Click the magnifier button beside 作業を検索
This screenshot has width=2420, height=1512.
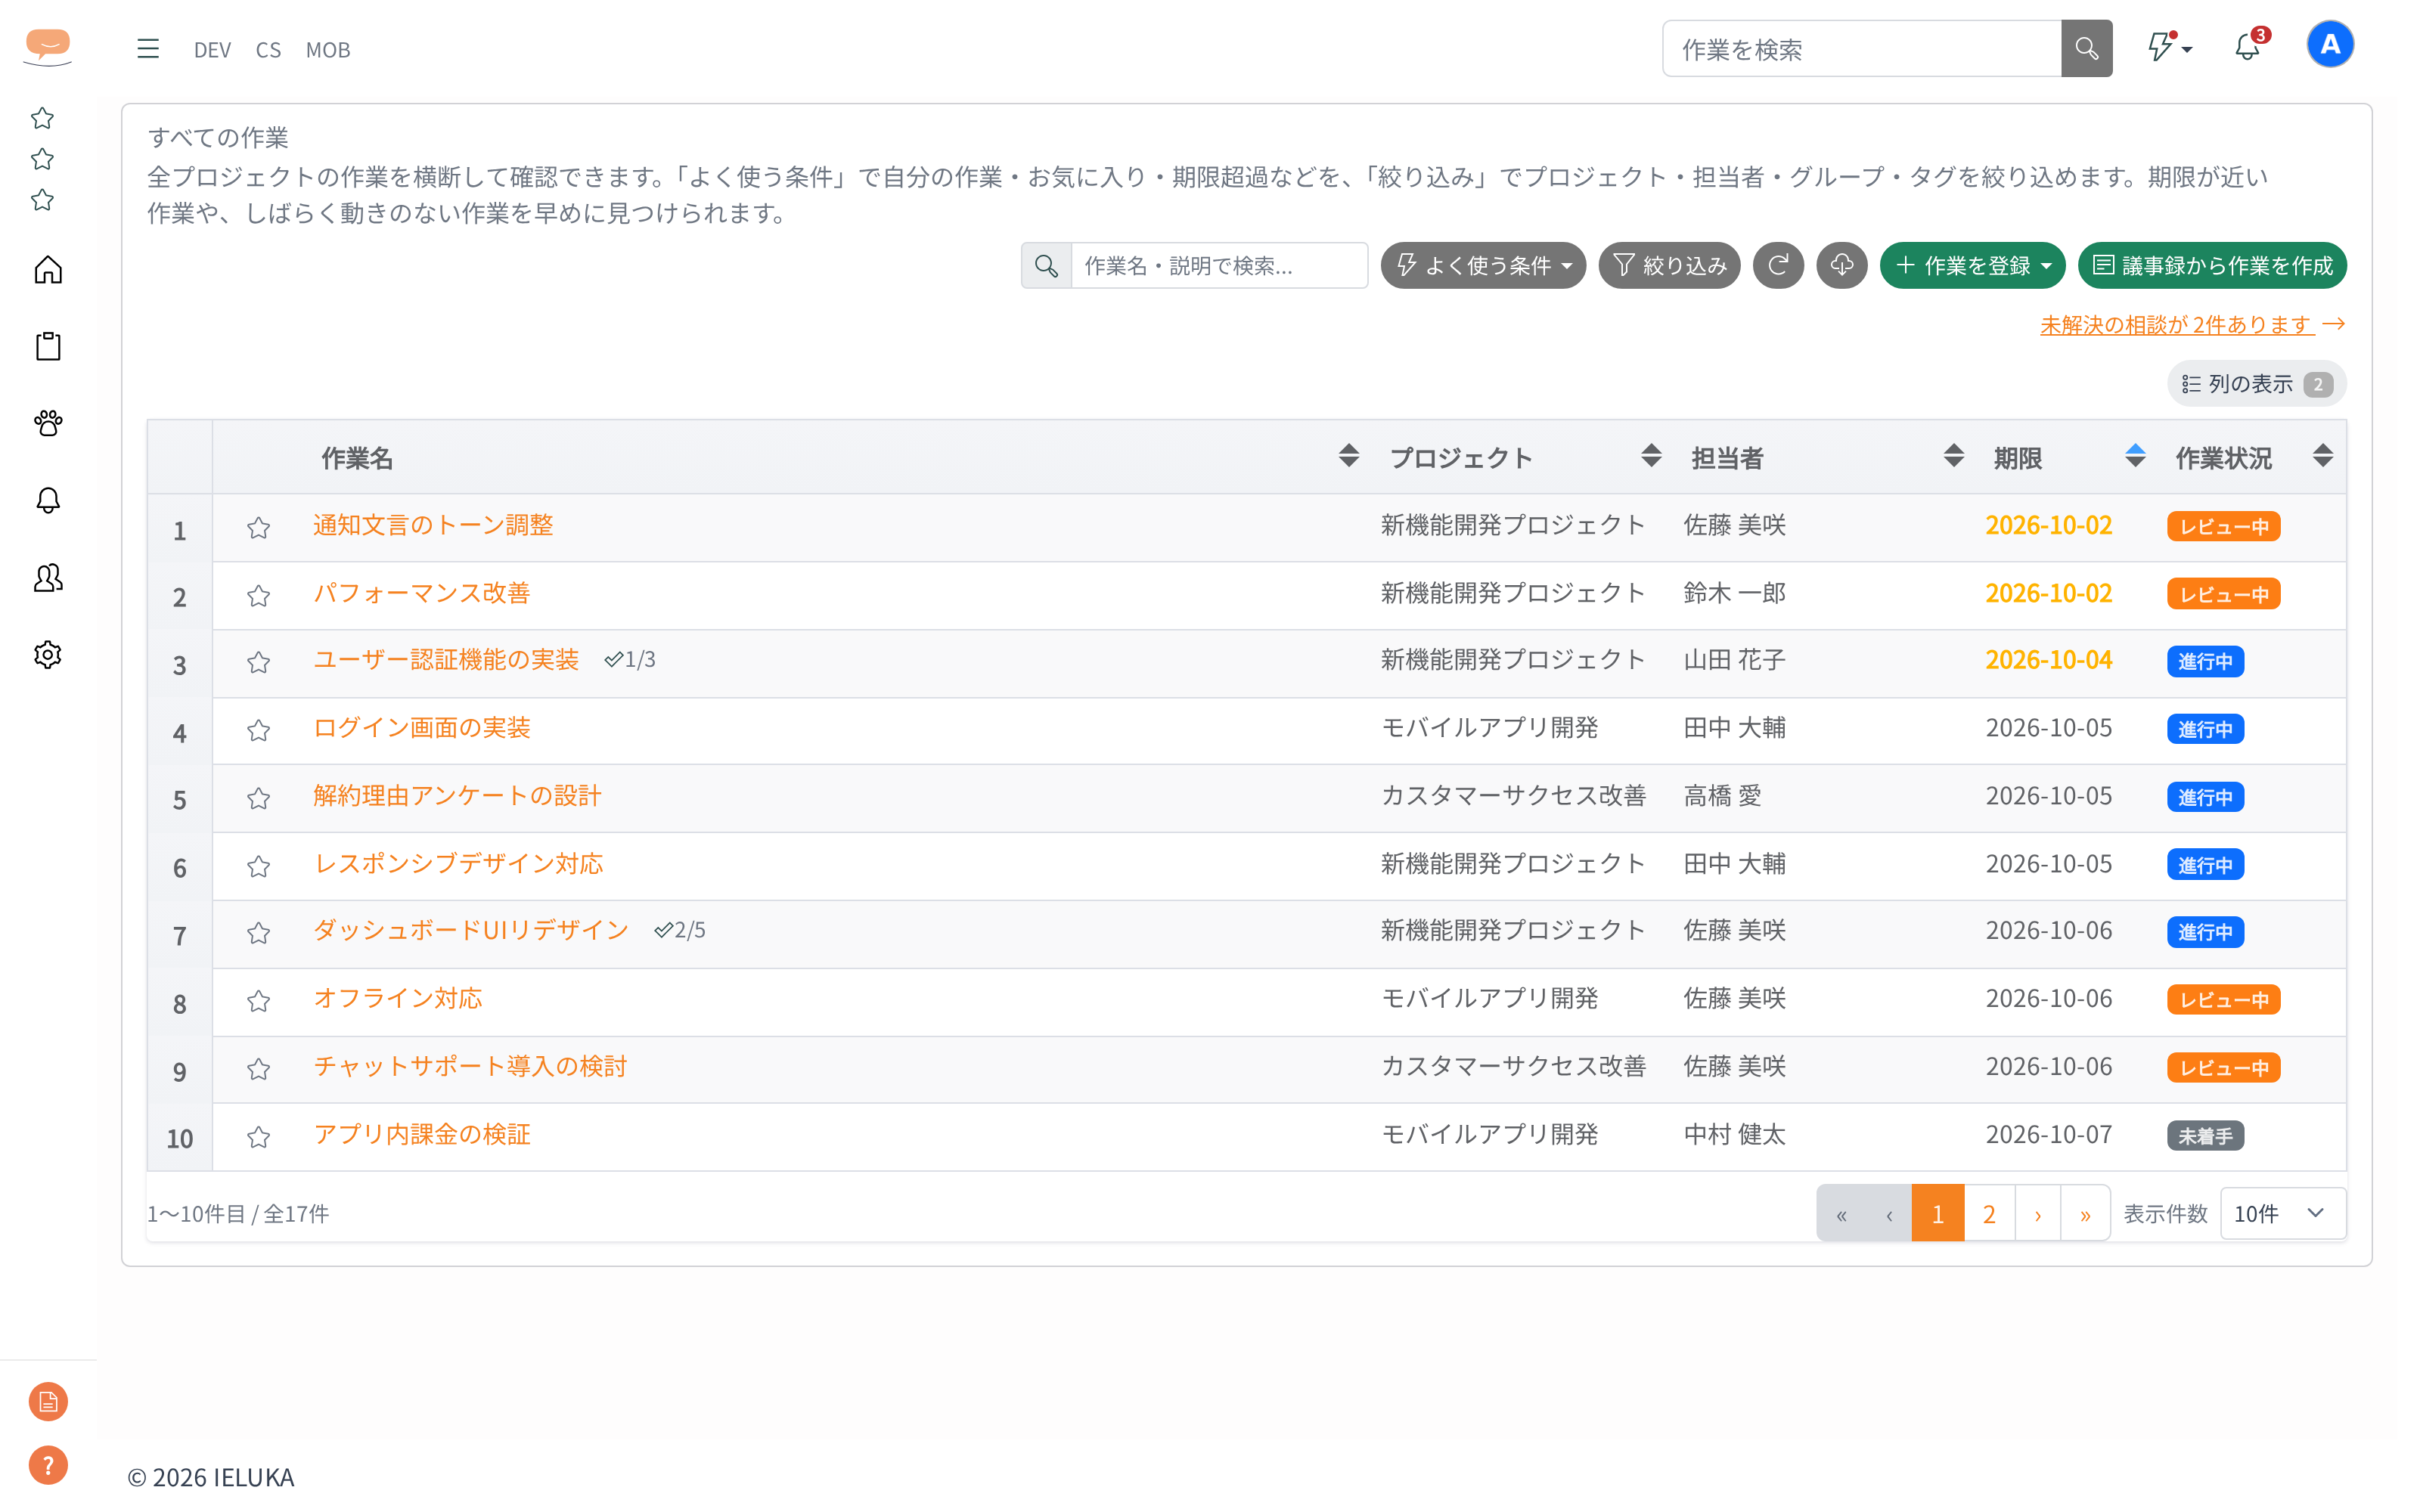(2086, 48)
